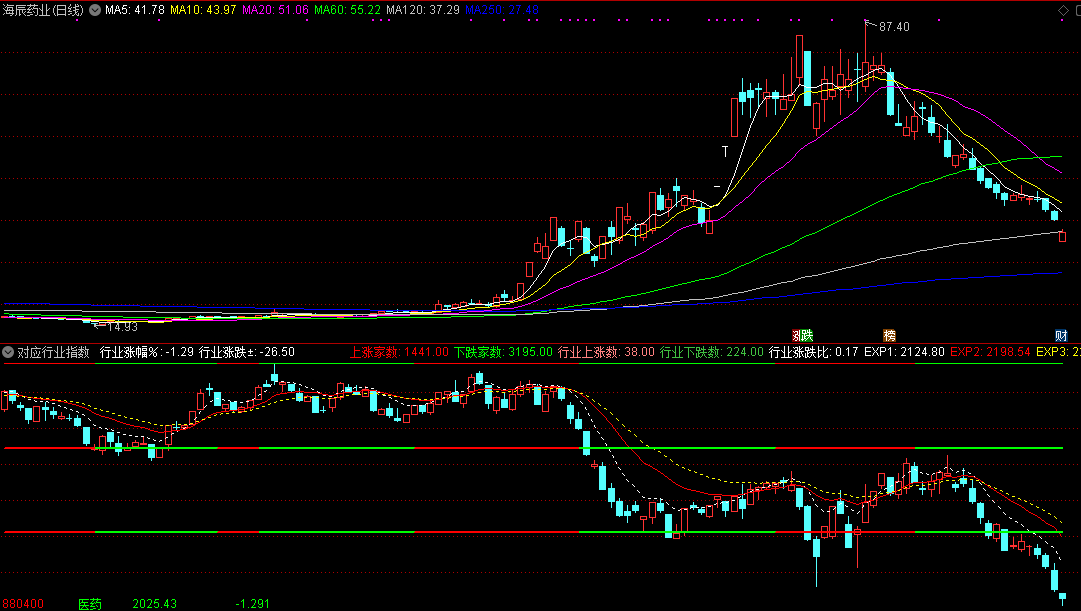Click the 880400 index code
This screenshot has width=1081, height=611.
[x=23, y=604]
